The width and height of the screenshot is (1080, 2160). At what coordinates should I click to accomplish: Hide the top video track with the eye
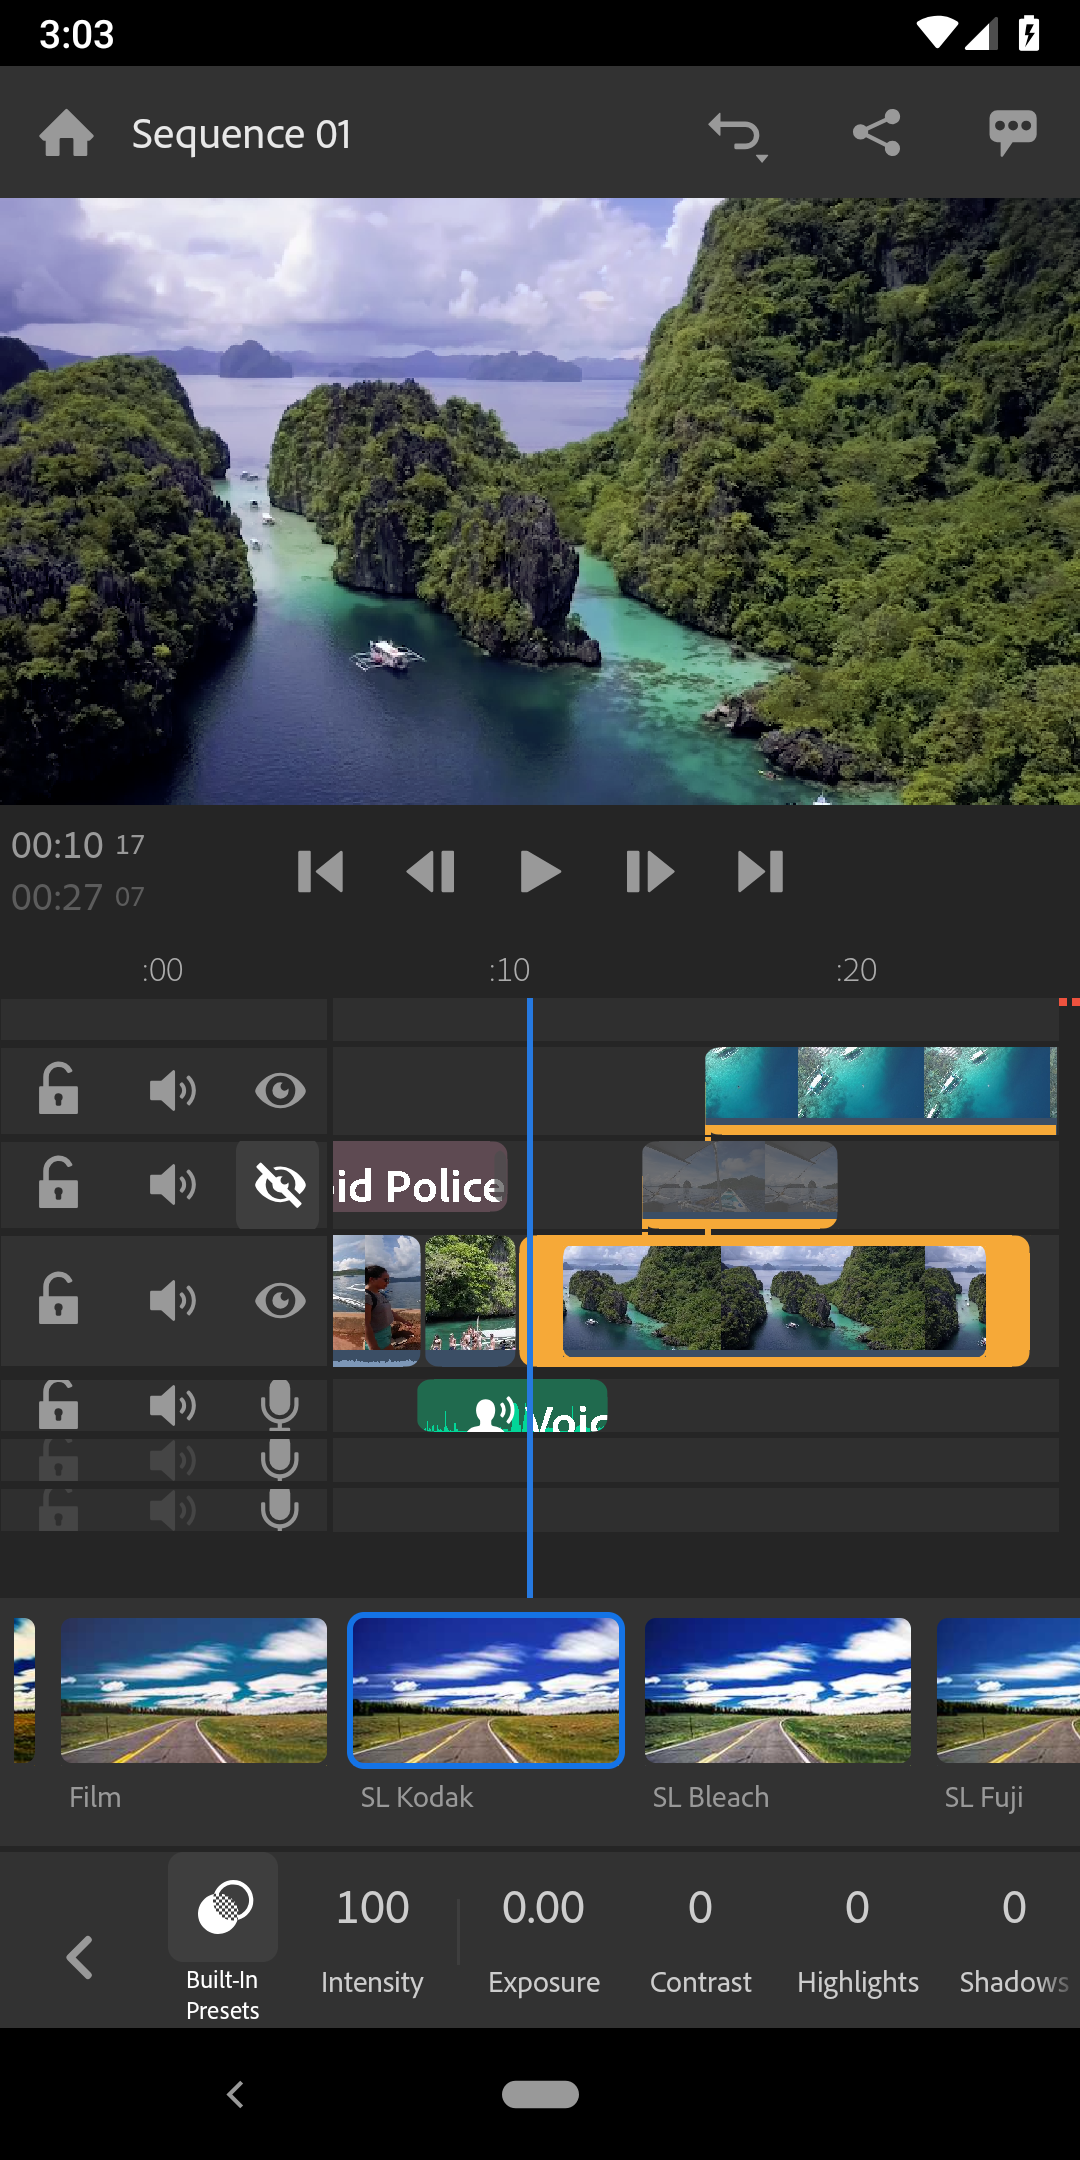(280, 1090)
